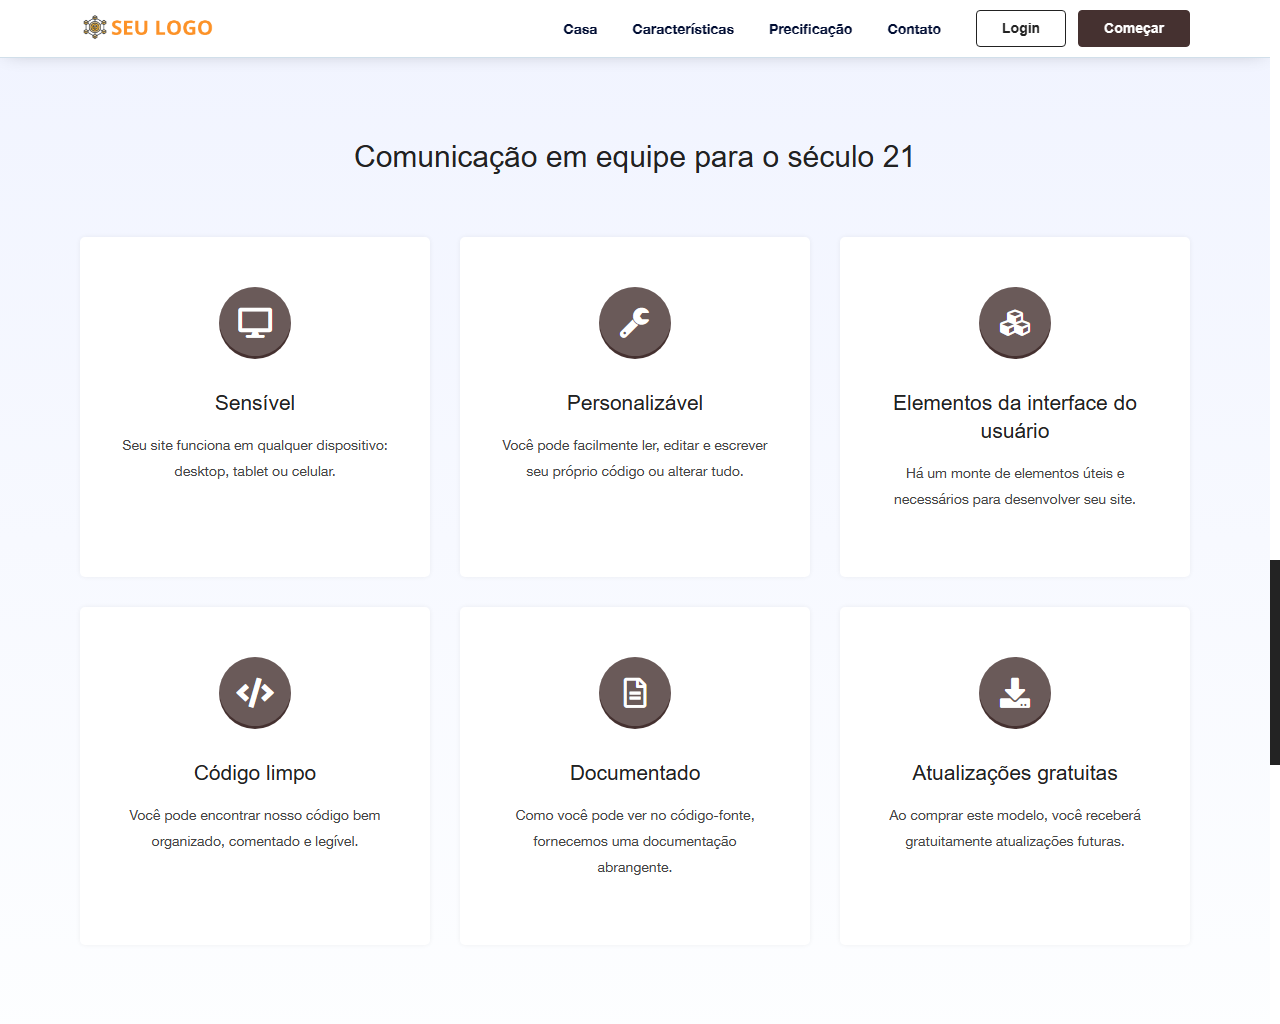Click the Documentado card heading
This screenshot has width=1280, height=1024.
pyautogui.click(x=635, y=773)
